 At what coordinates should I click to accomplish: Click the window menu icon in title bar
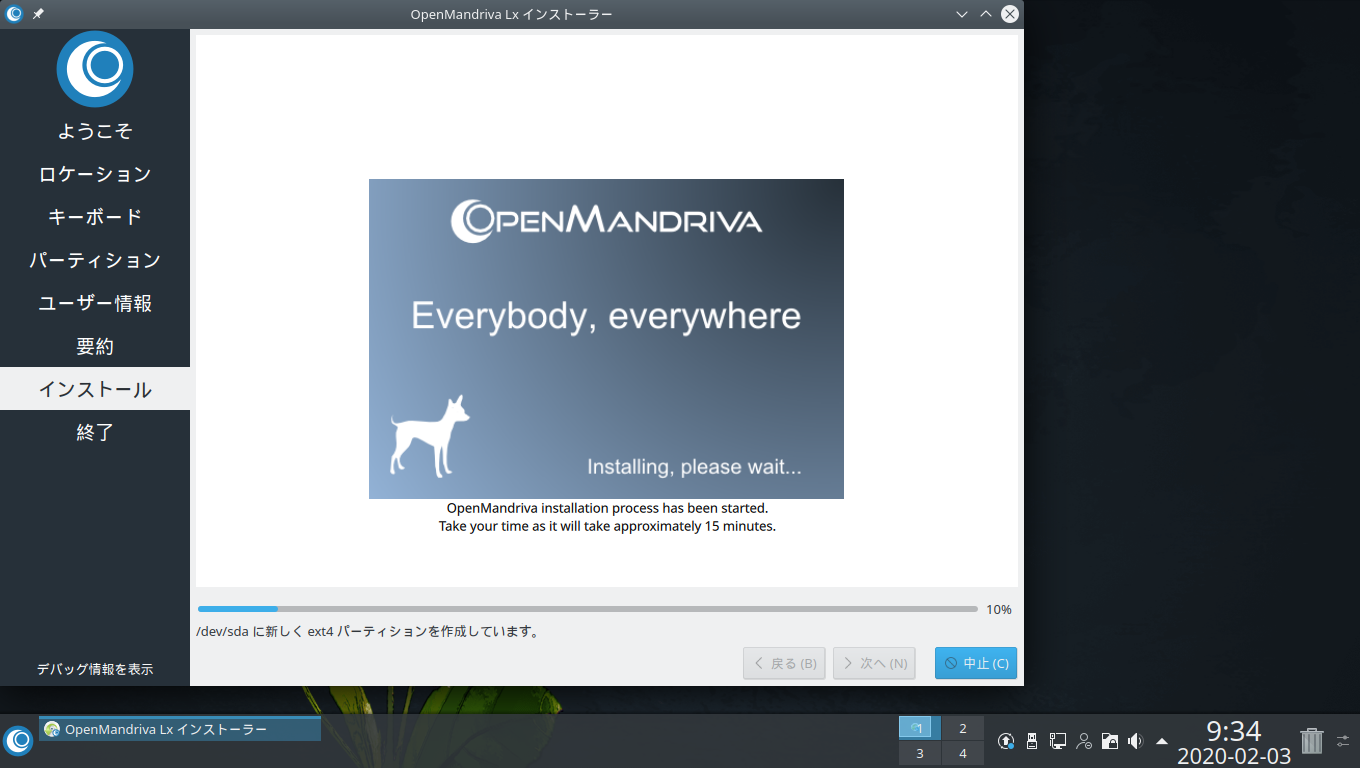14,14
